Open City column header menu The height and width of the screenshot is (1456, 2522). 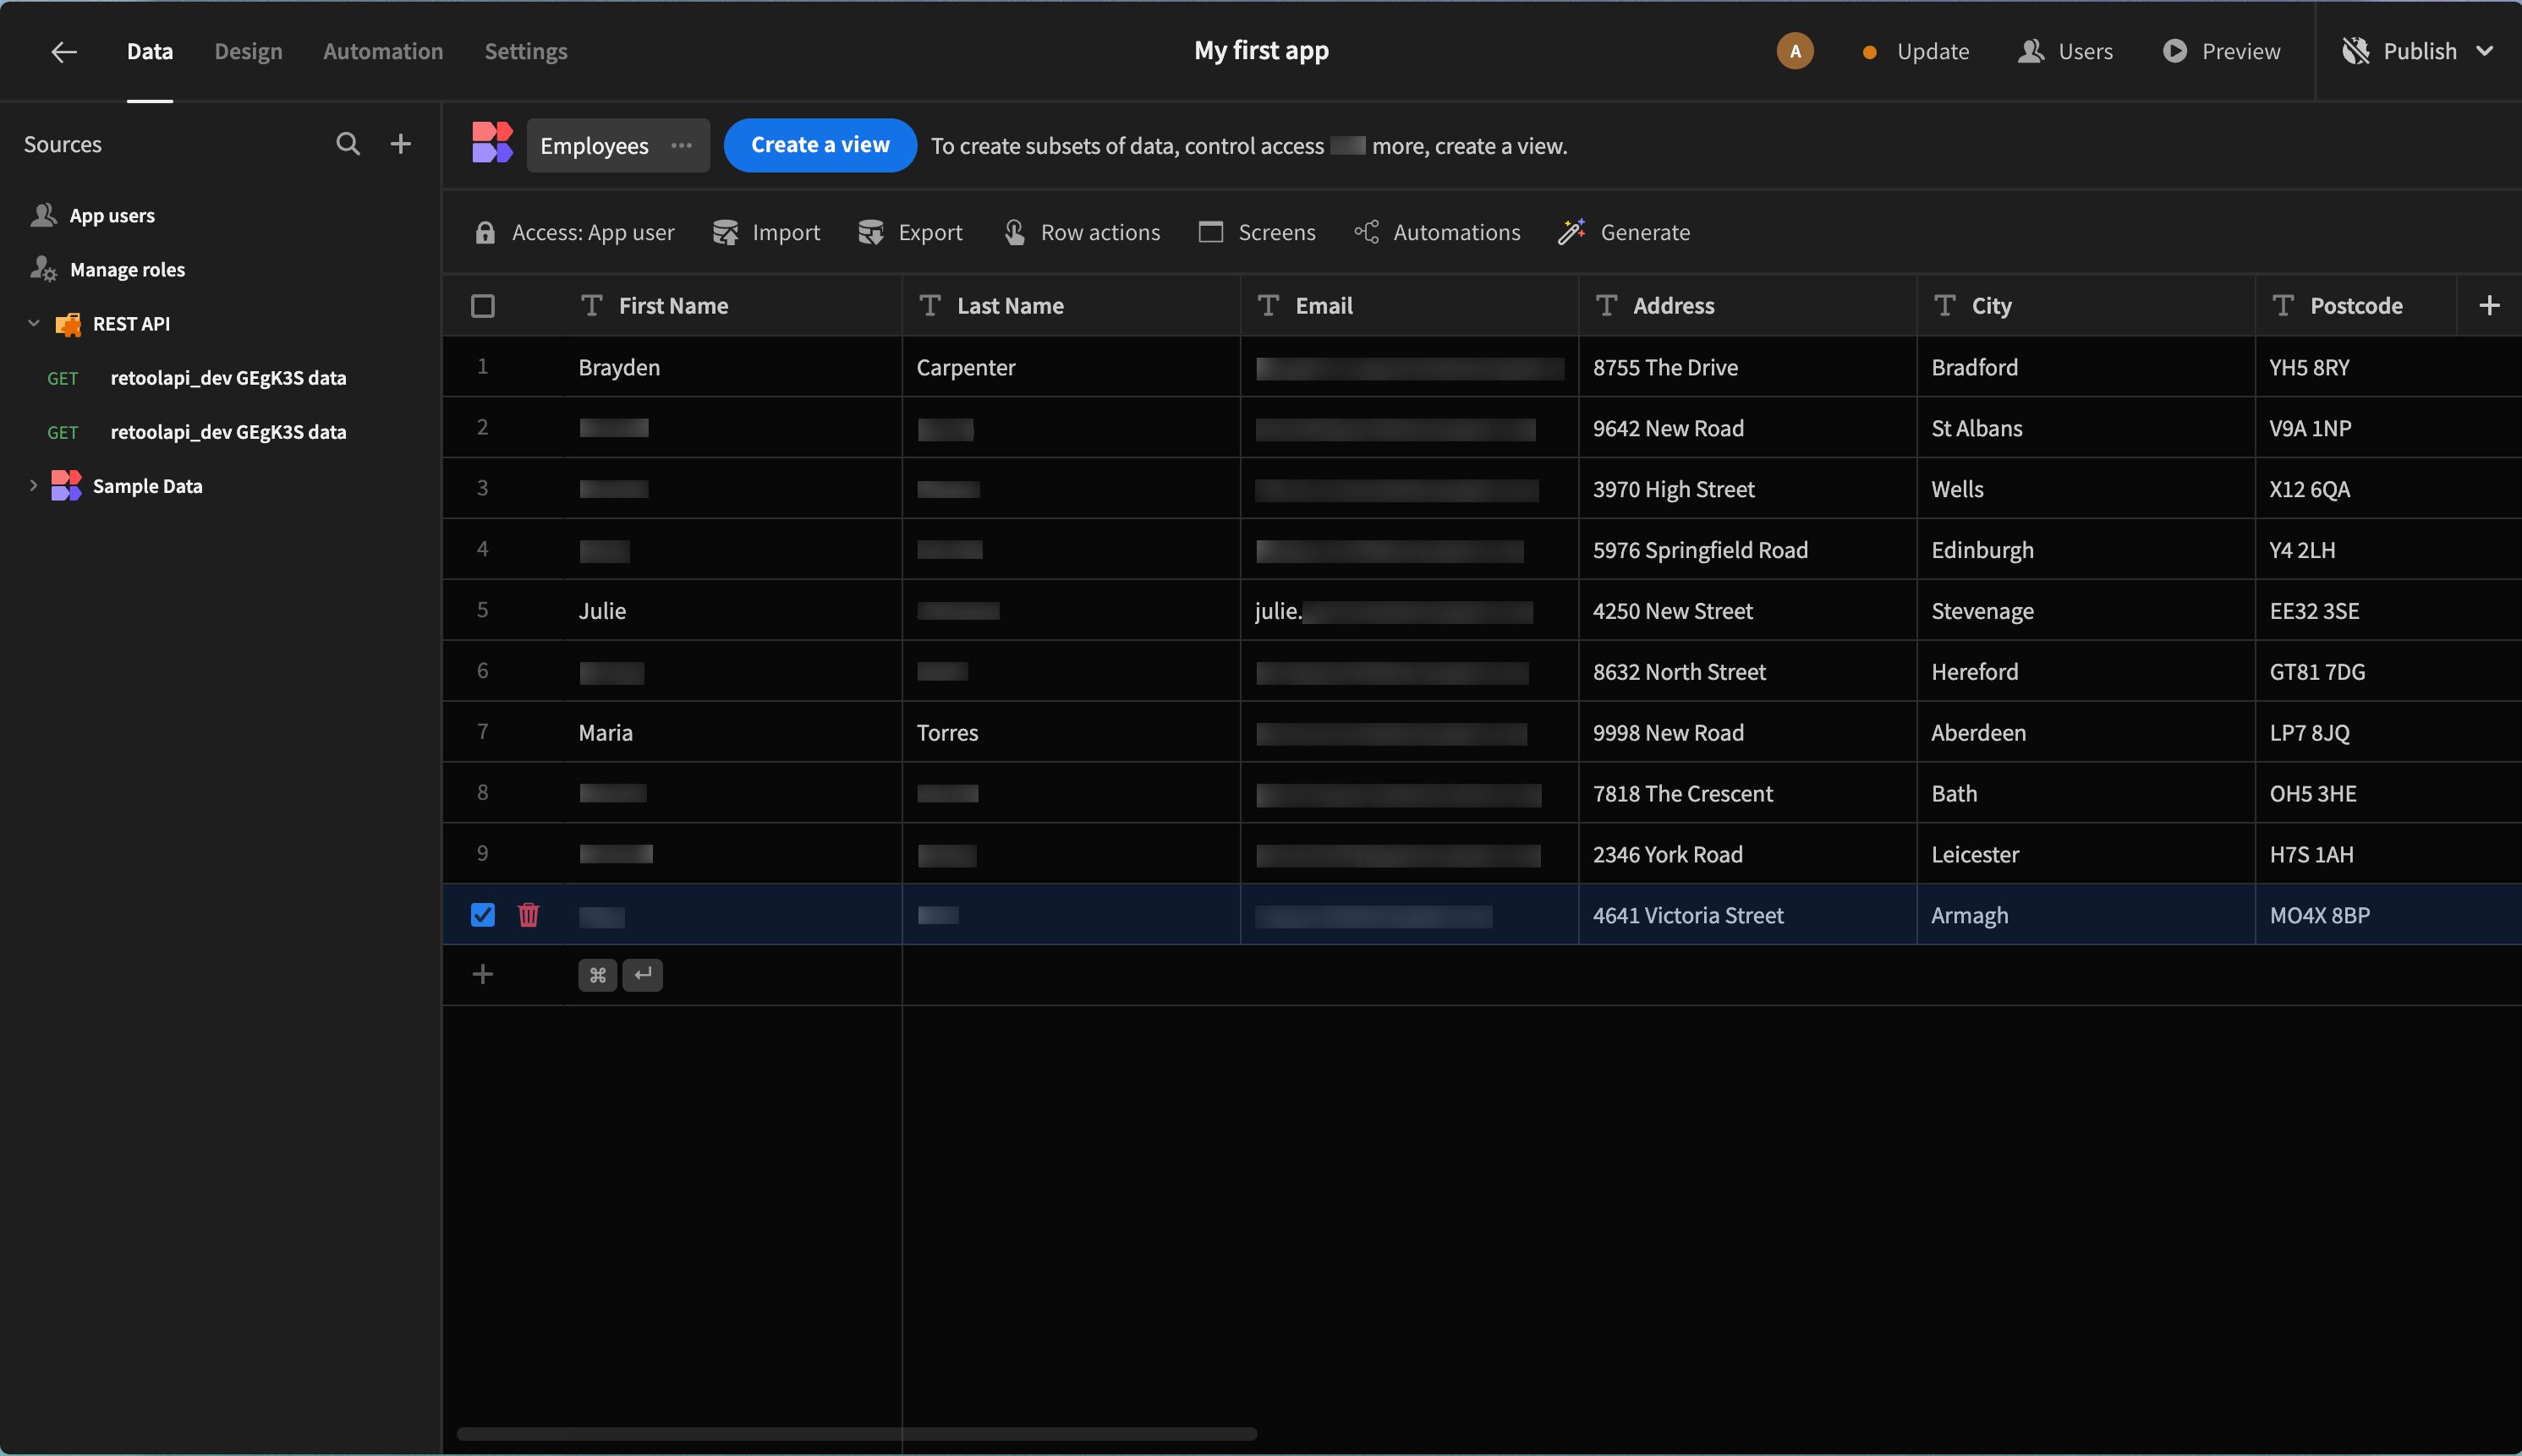tap(2085, 306)
